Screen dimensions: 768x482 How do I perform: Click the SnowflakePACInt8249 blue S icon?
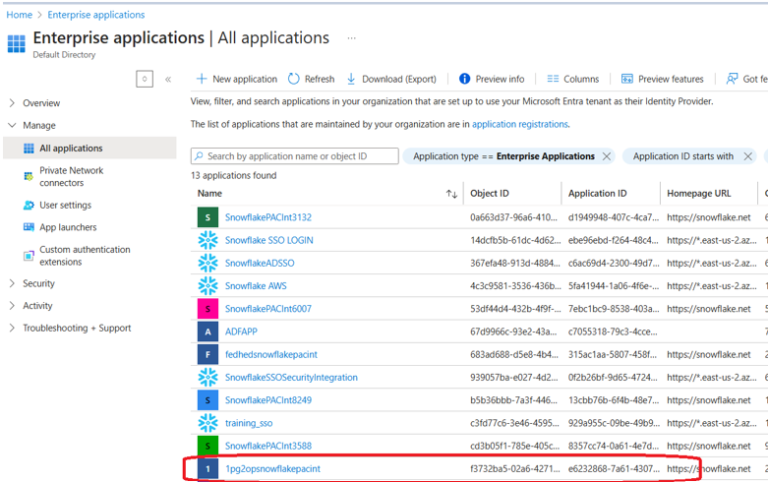208,400
